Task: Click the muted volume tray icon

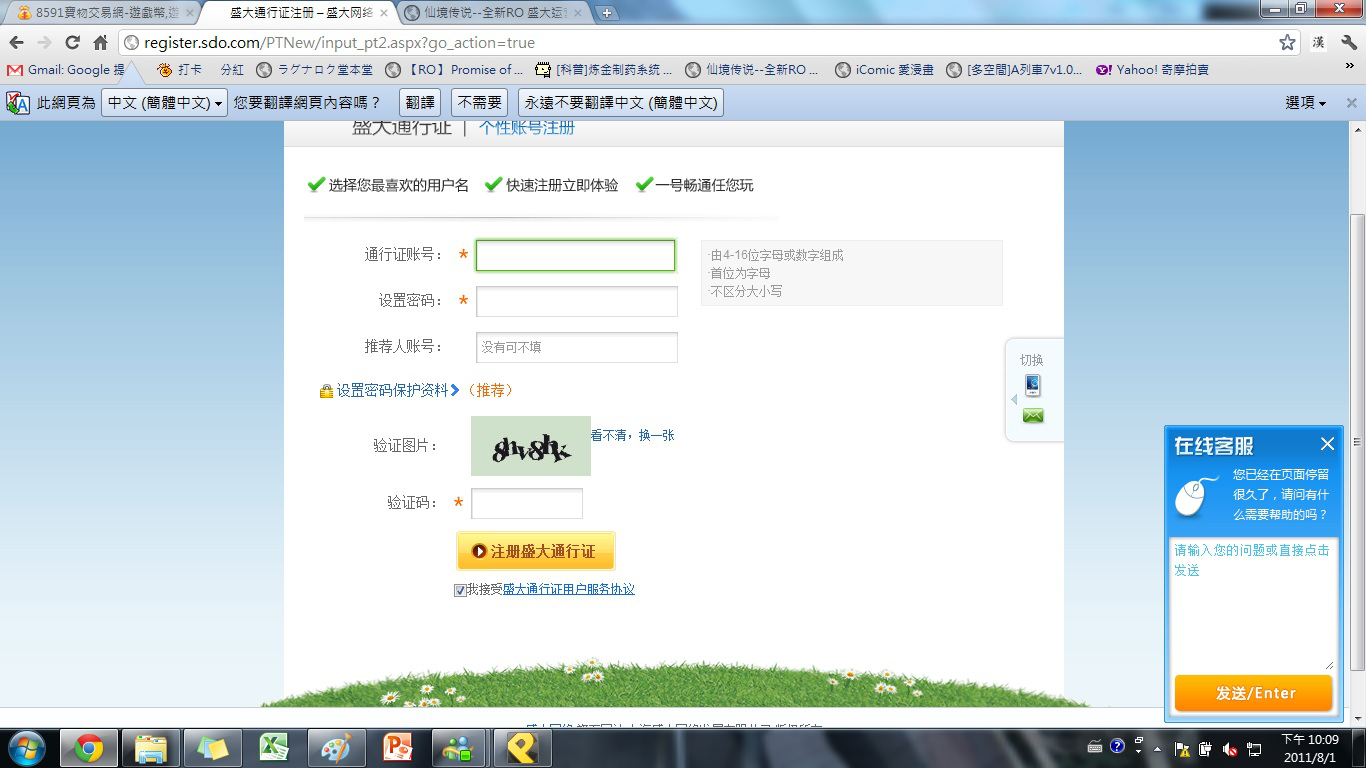Action: (1230, 748)
